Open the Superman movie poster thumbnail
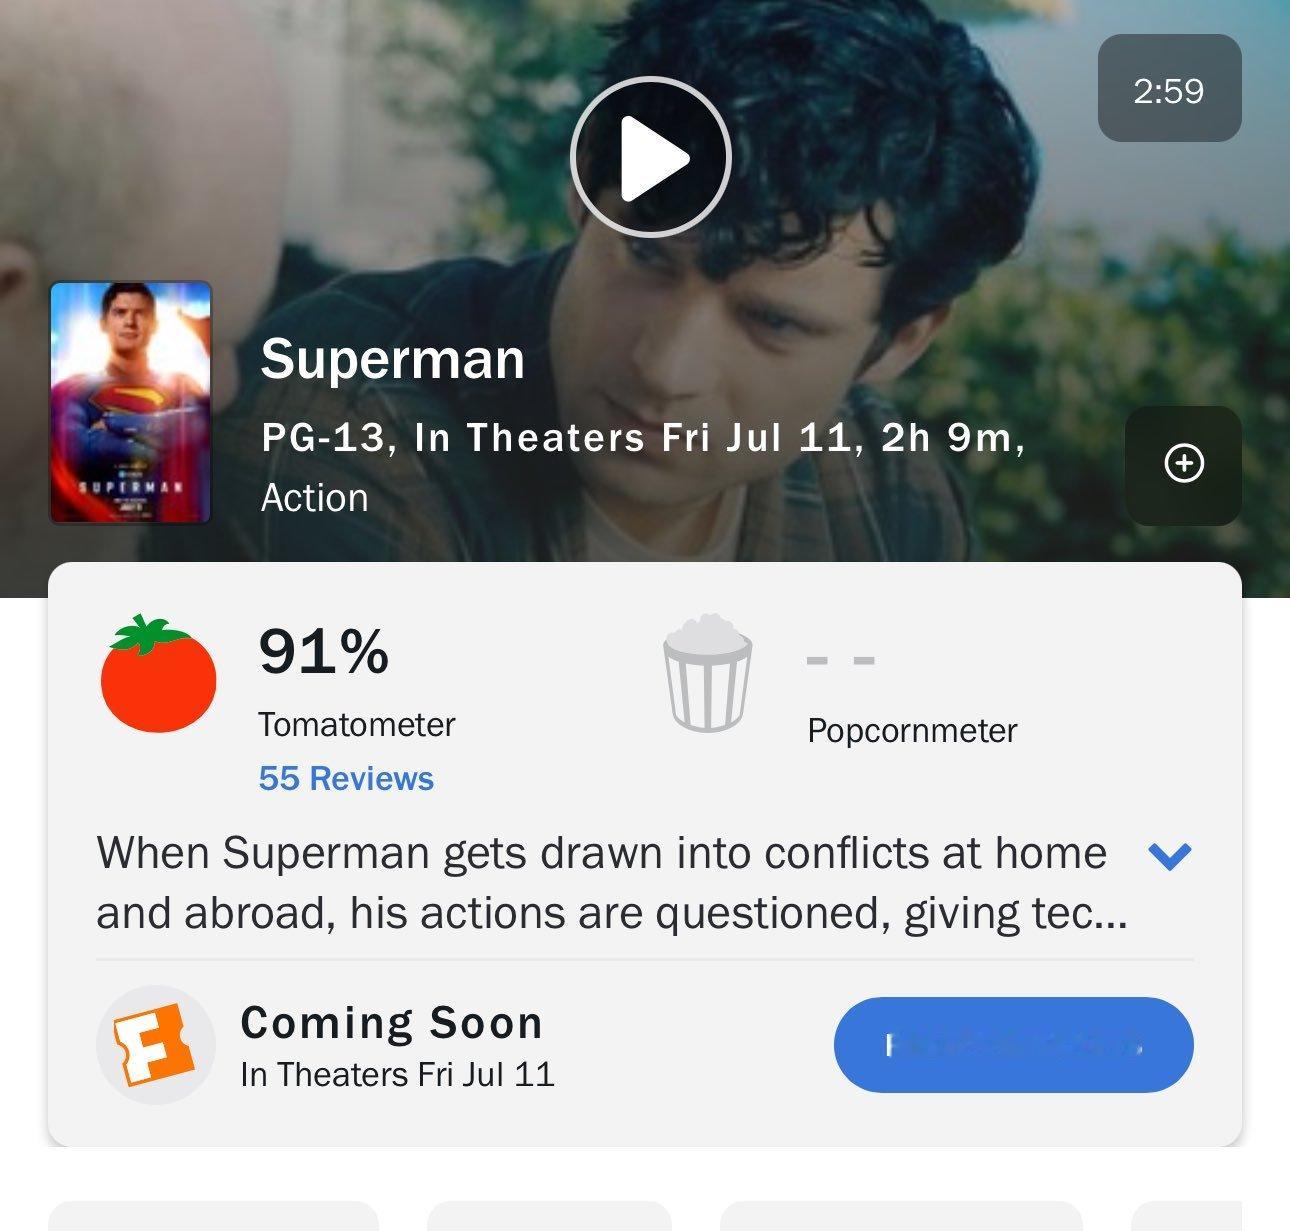The height and width of the screenshot is (1231, 1290). [x=131, y=402]
